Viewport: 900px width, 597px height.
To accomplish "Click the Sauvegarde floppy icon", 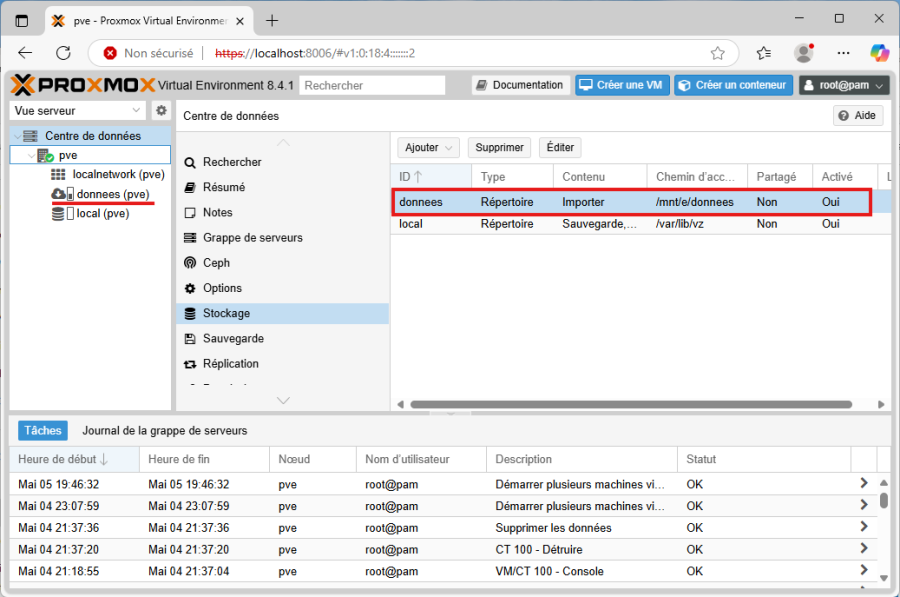I will [x=190, y=339].
